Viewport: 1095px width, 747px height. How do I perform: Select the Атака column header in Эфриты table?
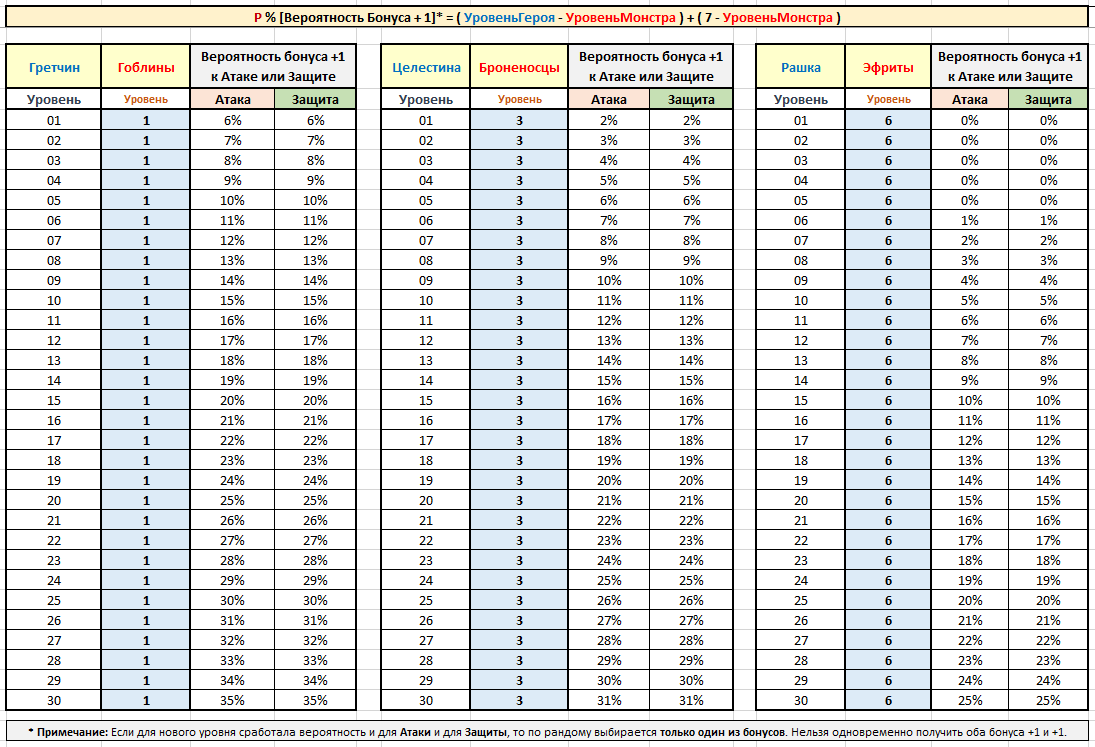point(970,99)
